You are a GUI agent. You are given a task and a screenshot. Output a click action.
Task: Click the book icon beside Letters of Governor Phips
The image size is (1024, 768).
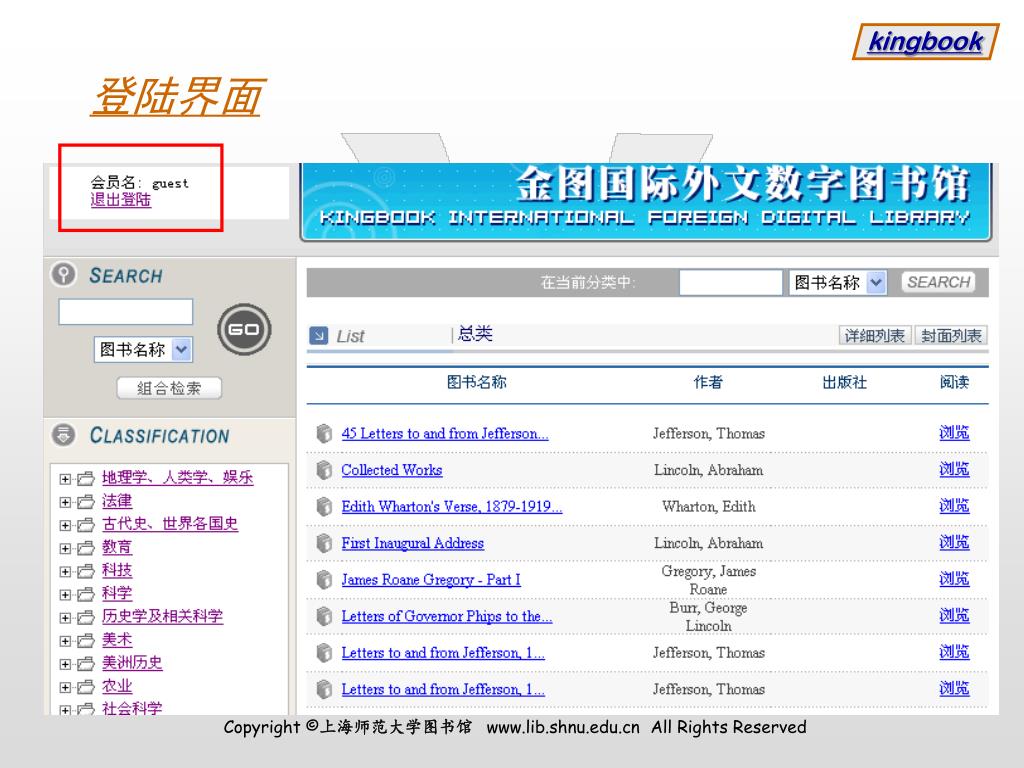(324, 616)
